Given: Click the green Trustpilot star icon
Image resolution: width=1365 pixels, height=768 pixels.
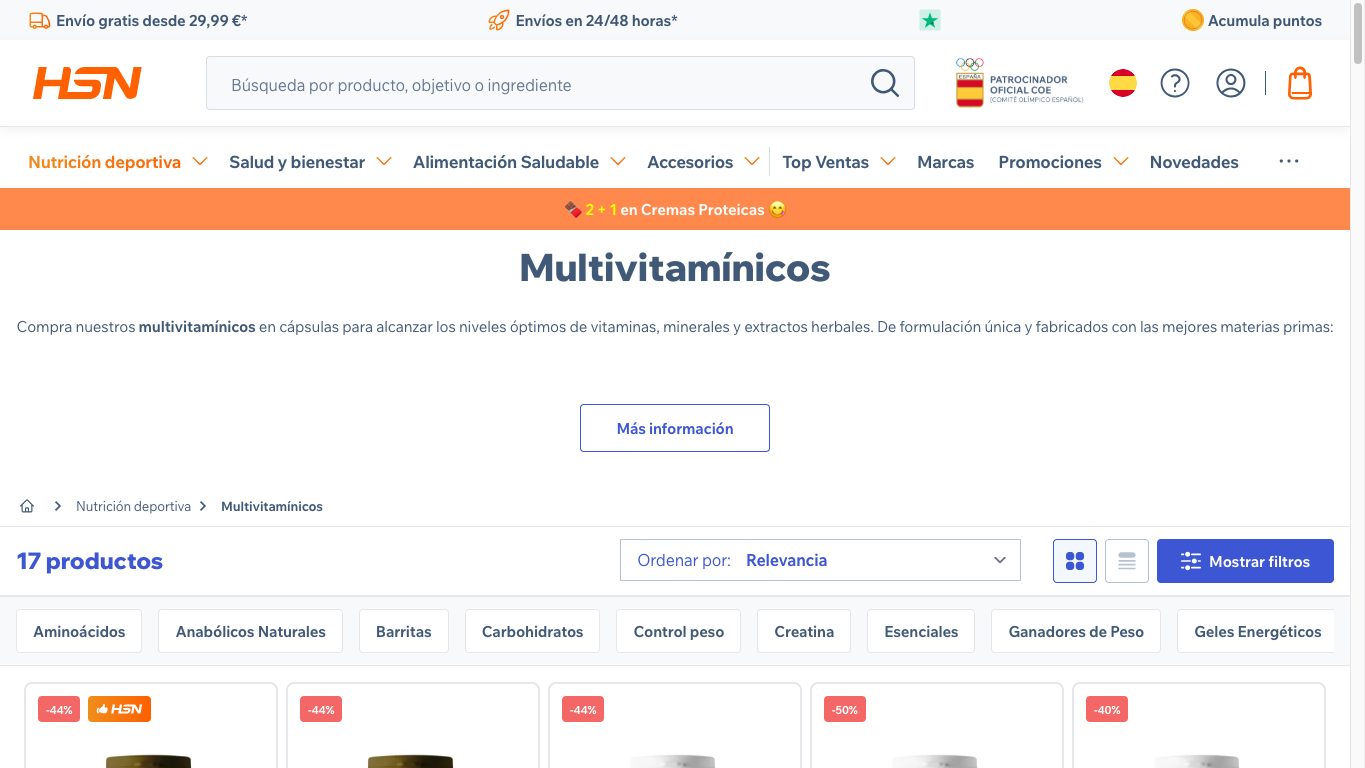Looking at the screenshot, I should [930, 20].
